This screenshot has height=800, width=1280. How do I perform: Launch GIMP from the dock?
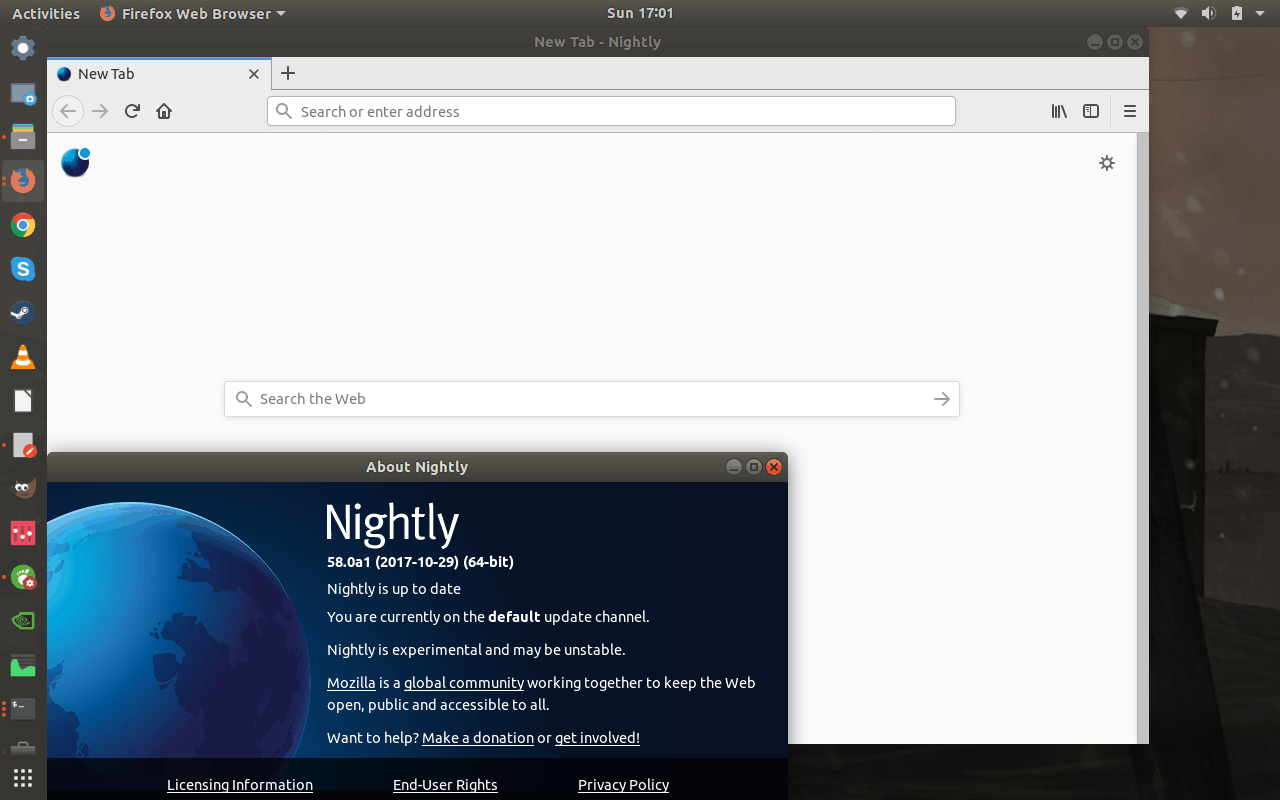(23, 489)
